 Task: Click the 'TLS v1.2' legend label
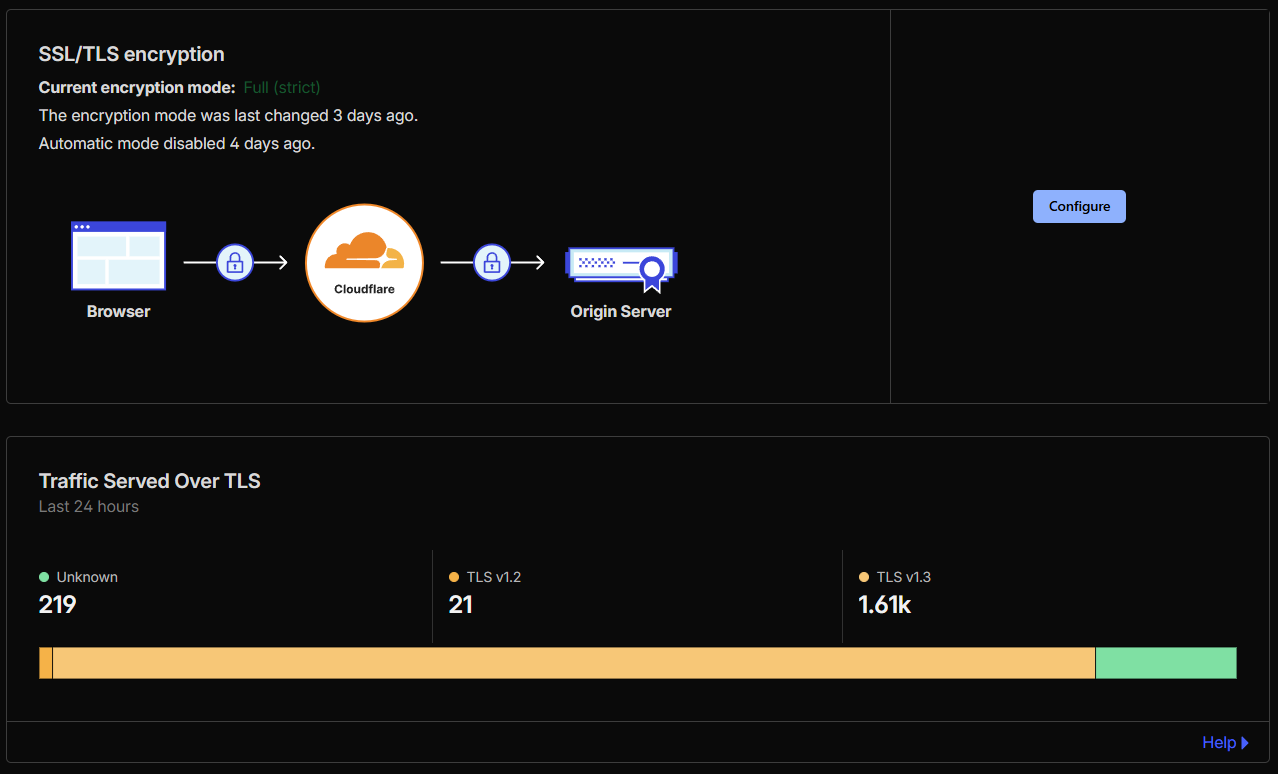click(x=494, y=577)
